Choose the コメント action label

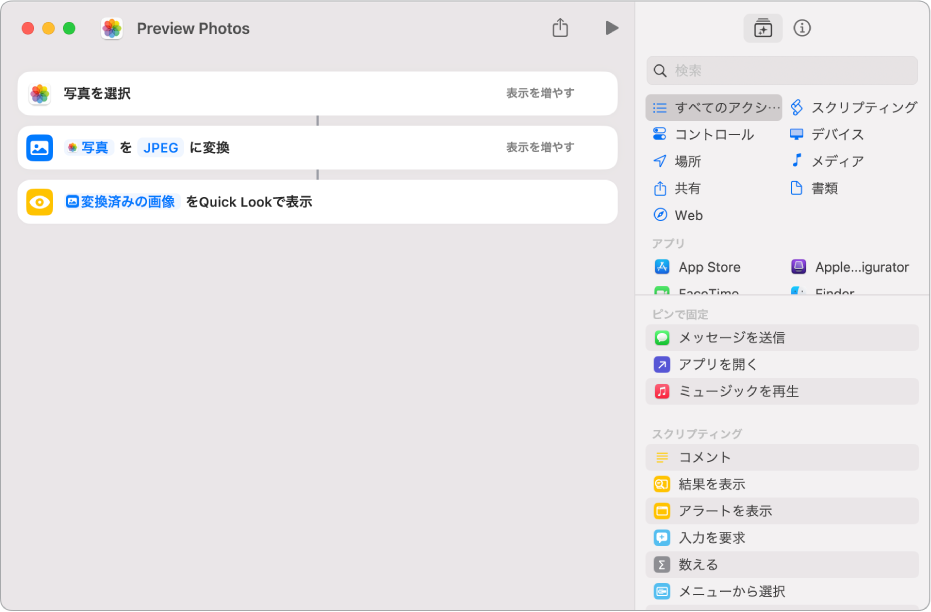coord(704,457)
